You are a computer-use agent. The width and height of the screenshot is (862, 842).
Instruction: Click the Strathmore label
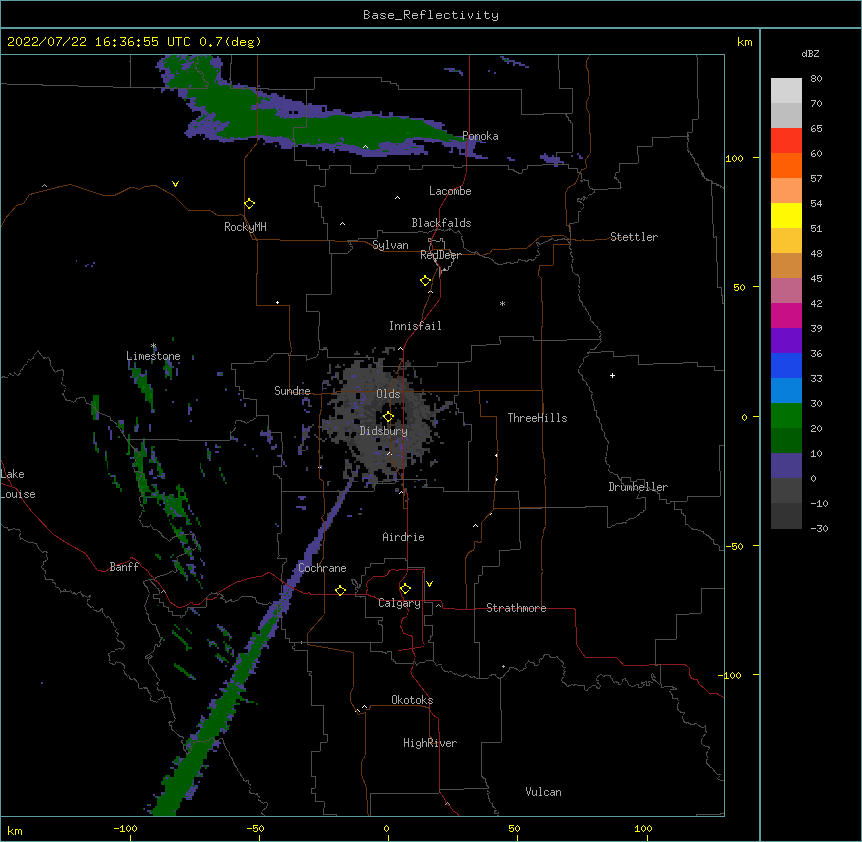tap(516, 608)
